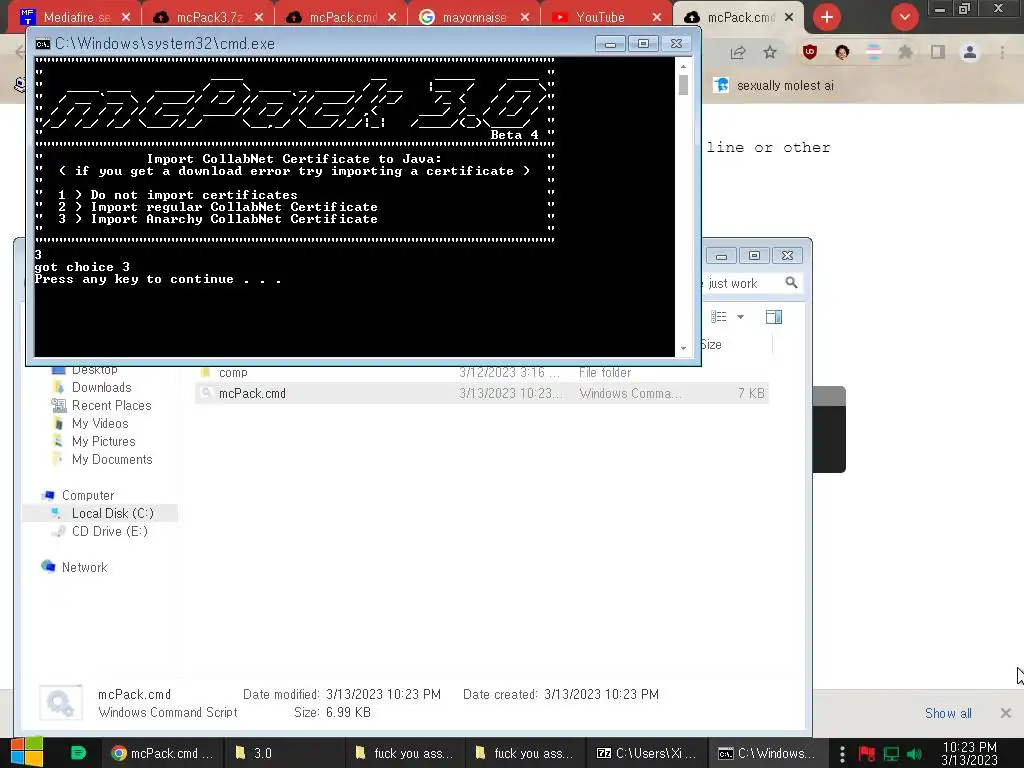The image size is (1024, 768).
Task: Open My Videos in Explorer sidebar
Action: (x=100, y=423)
